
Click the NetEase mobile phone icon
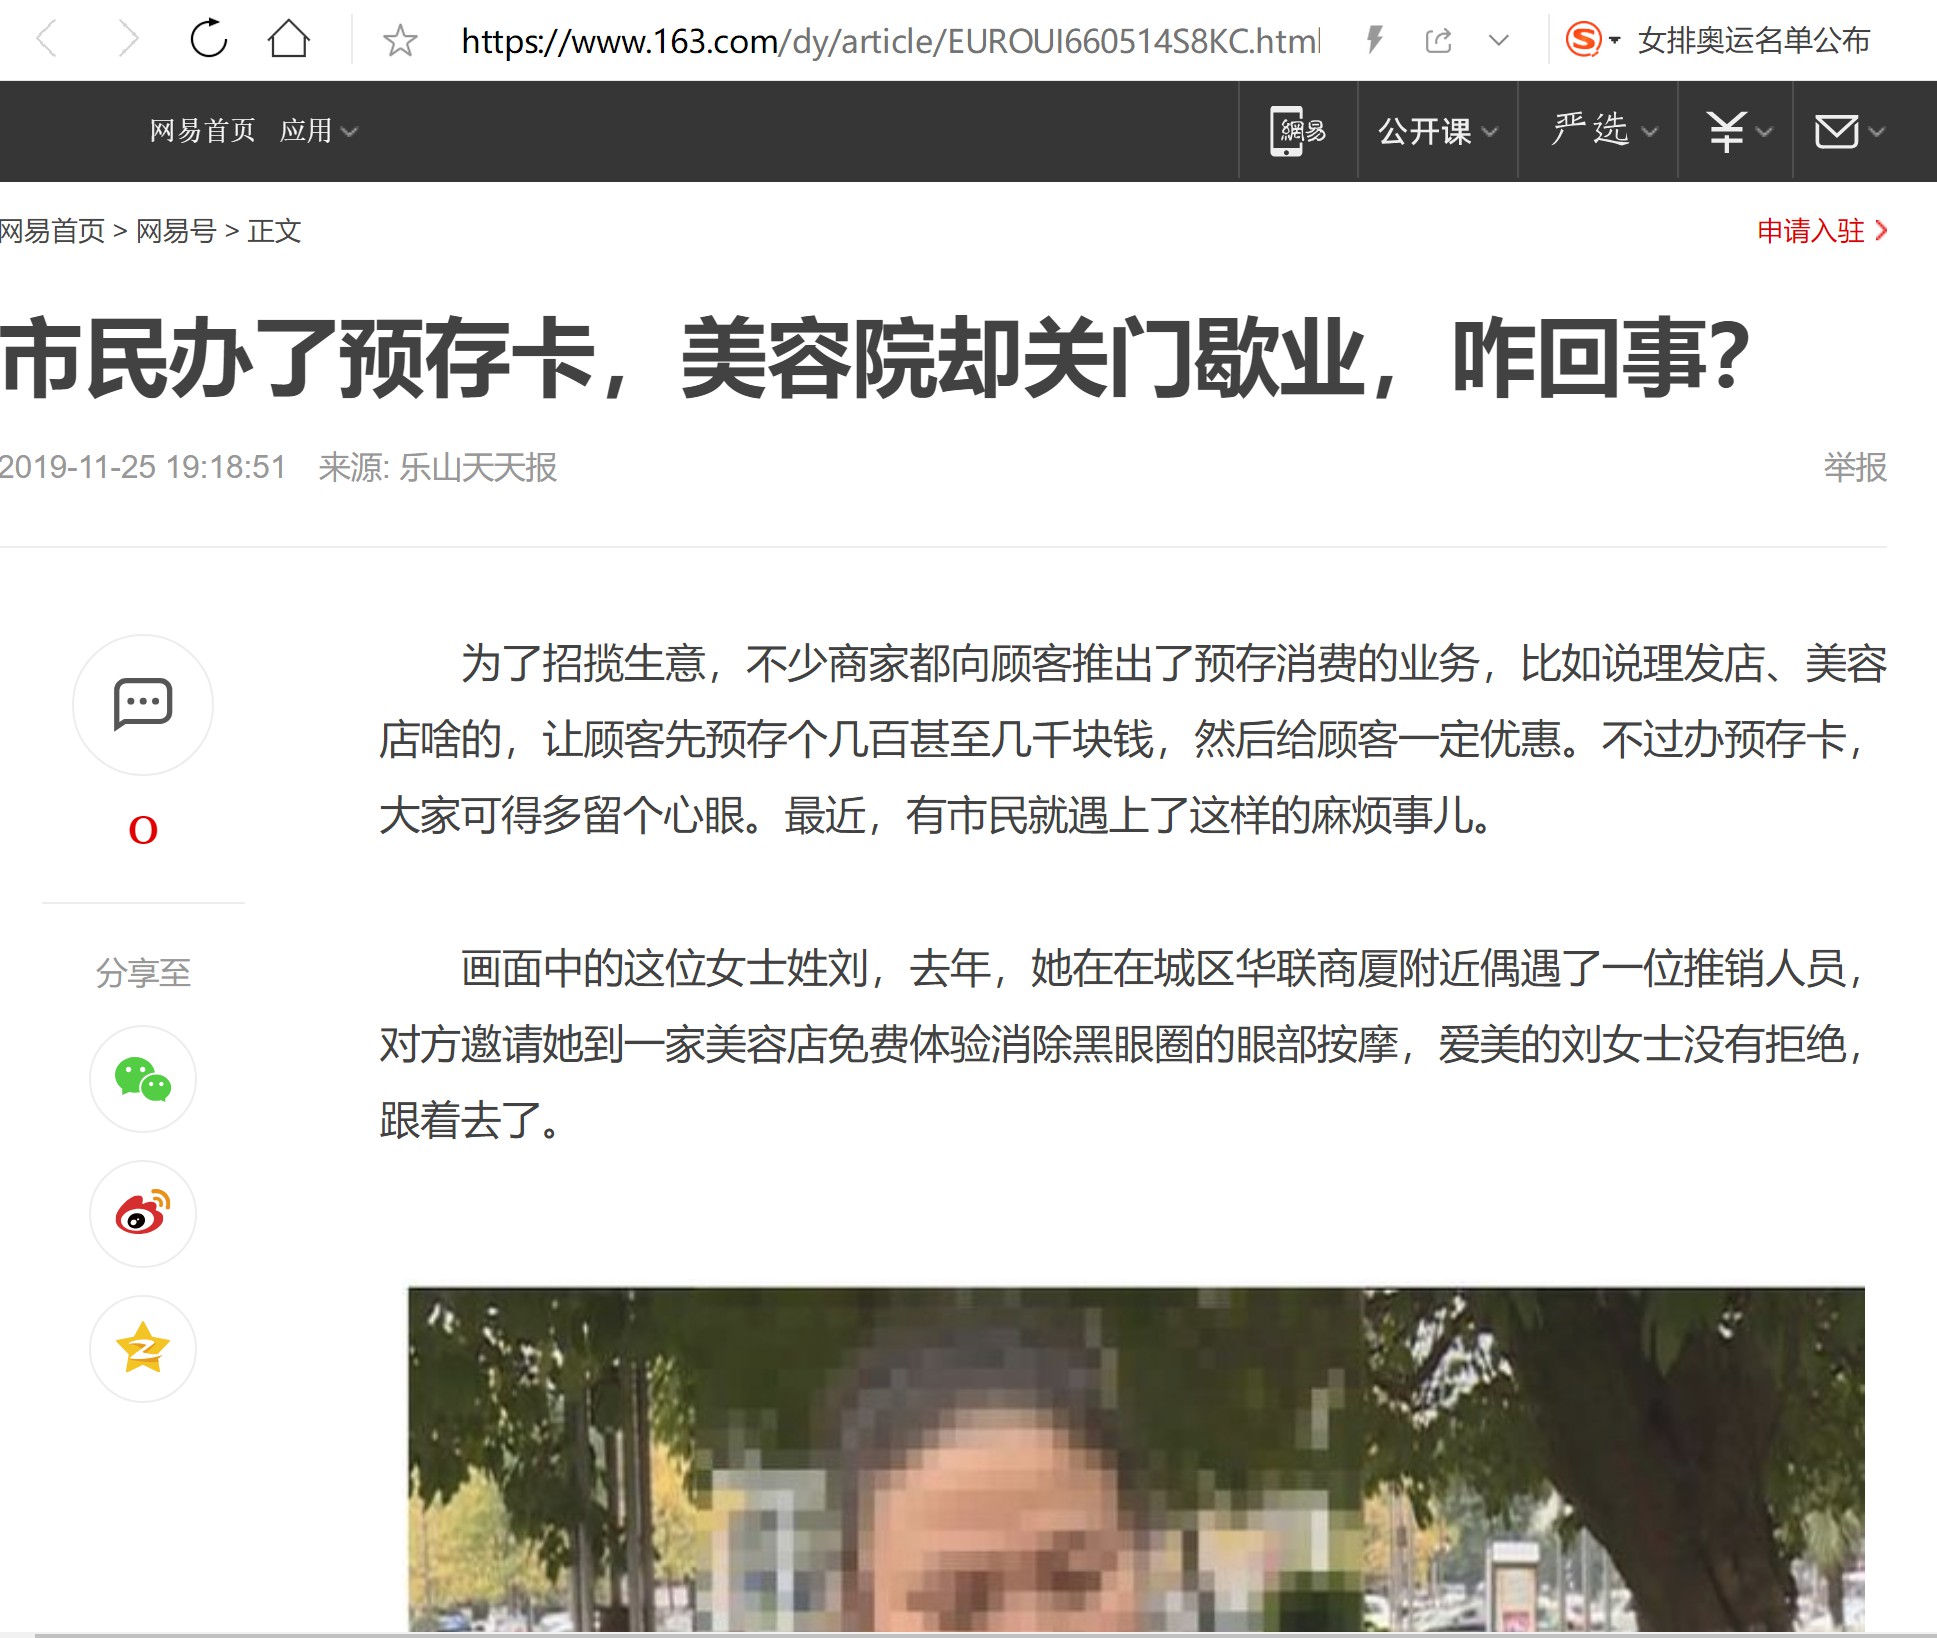1297,130
